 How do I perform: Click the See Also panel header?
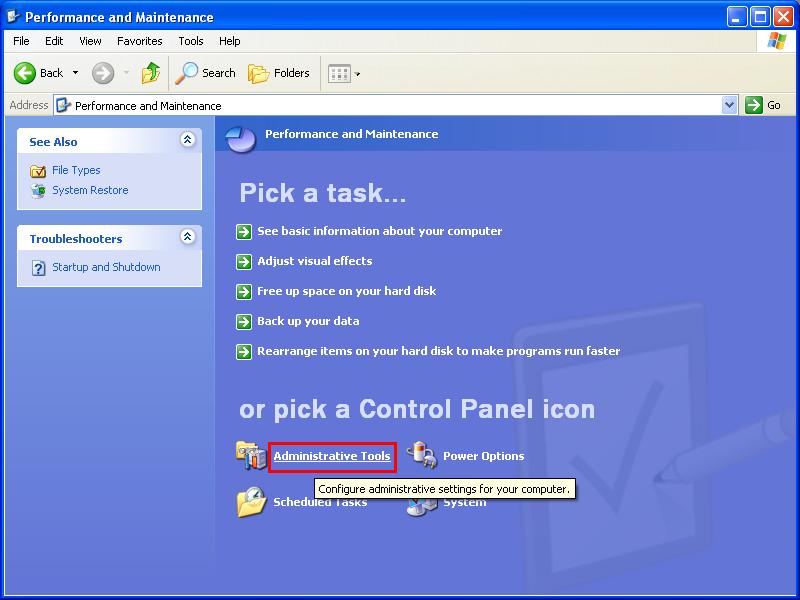(x=109, y=141)
